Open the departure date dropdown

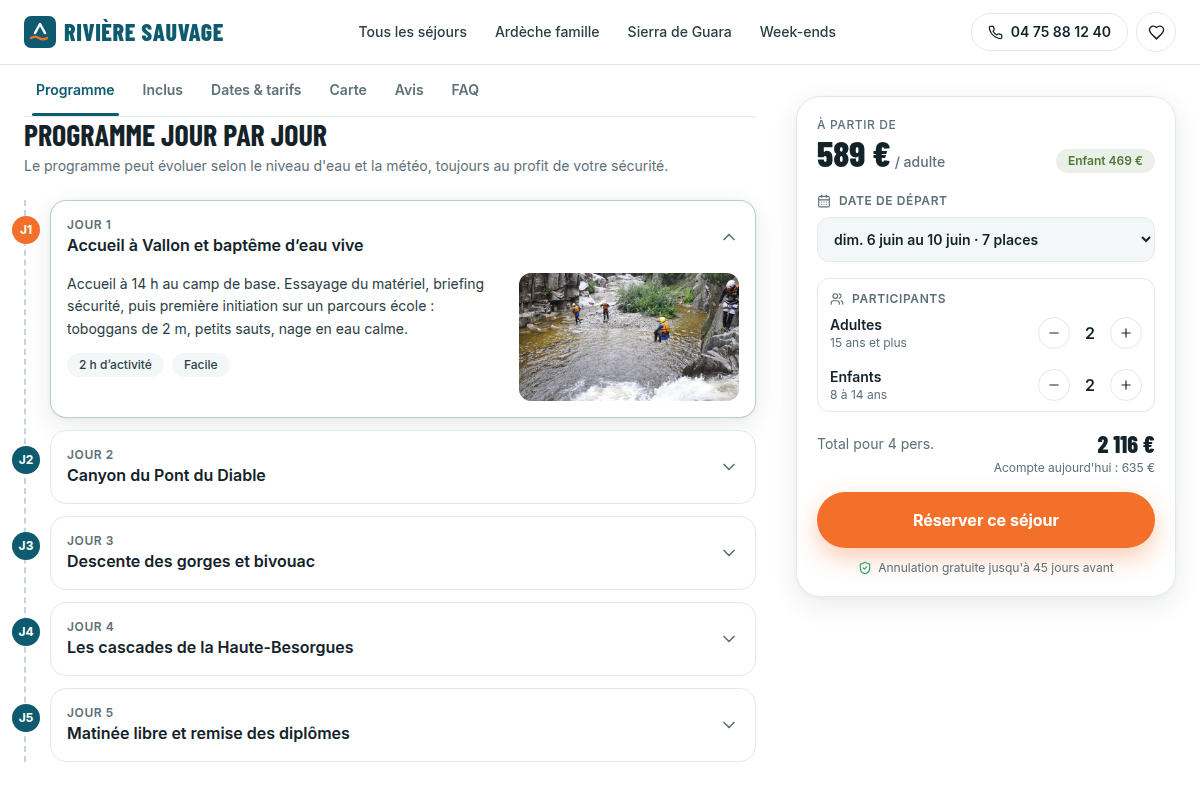coord(986,240)
